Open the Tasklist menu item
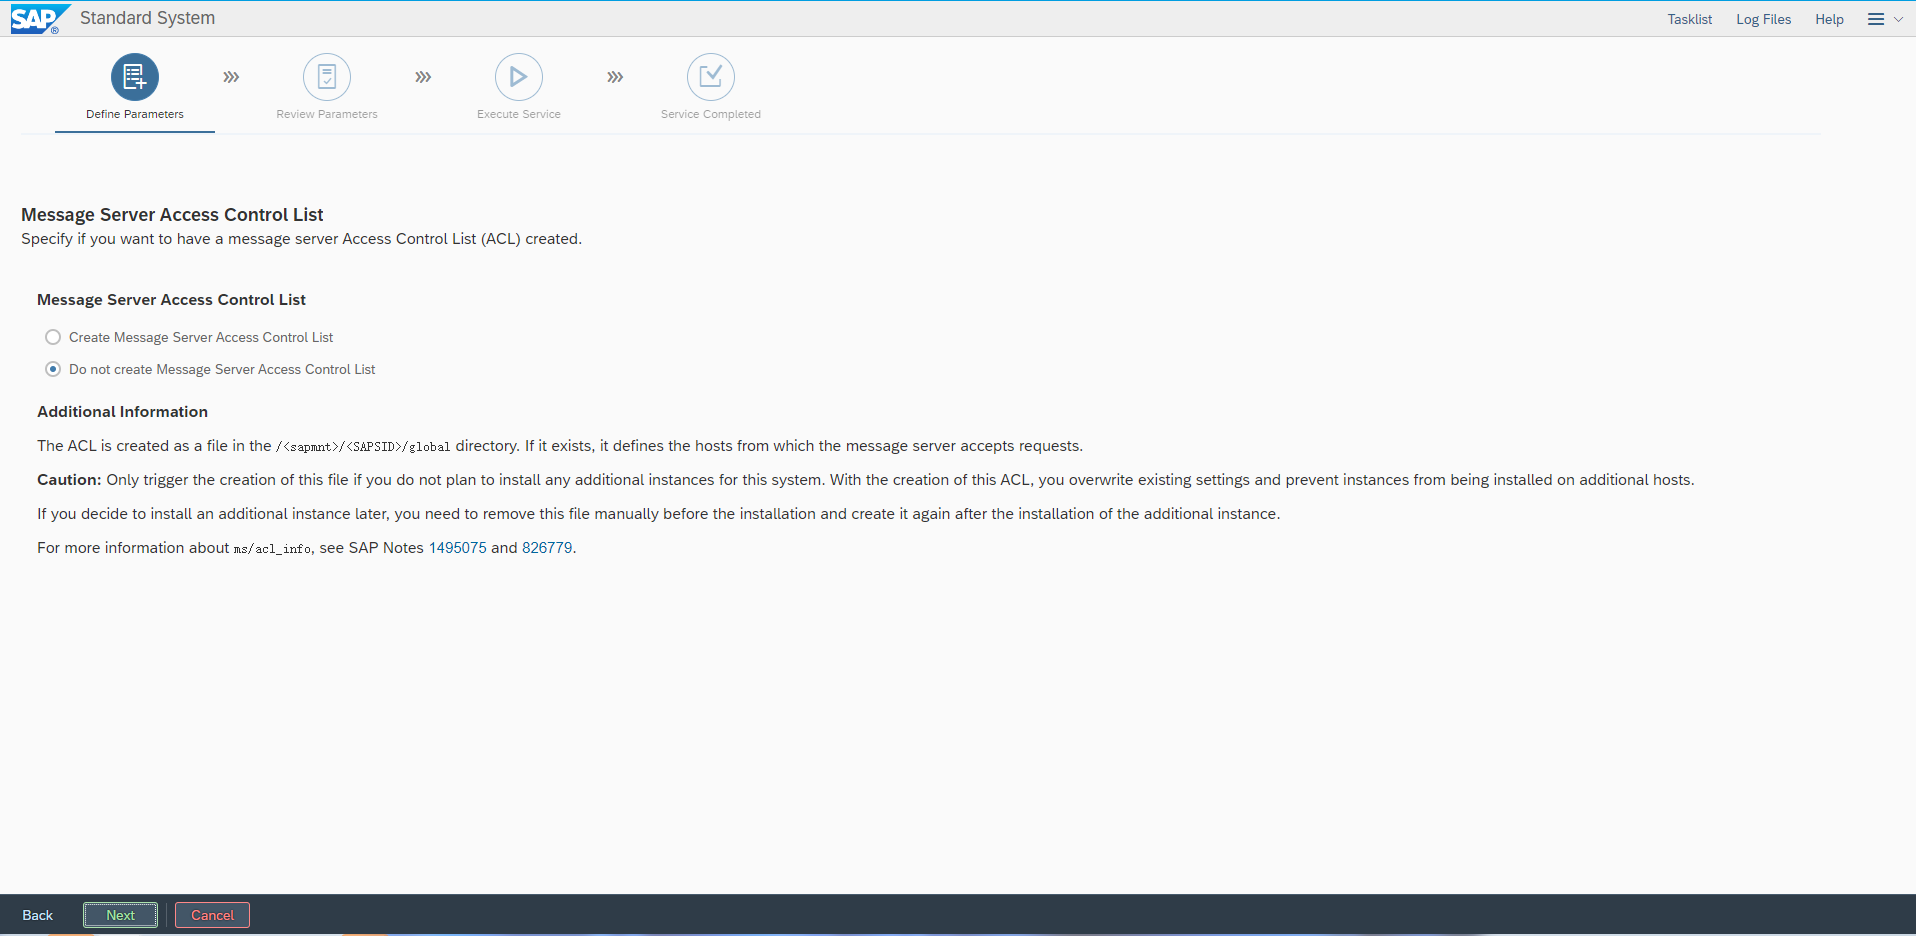This screenshot has height=936, width=1916. pyautogui.click(x=1689, y=19)
